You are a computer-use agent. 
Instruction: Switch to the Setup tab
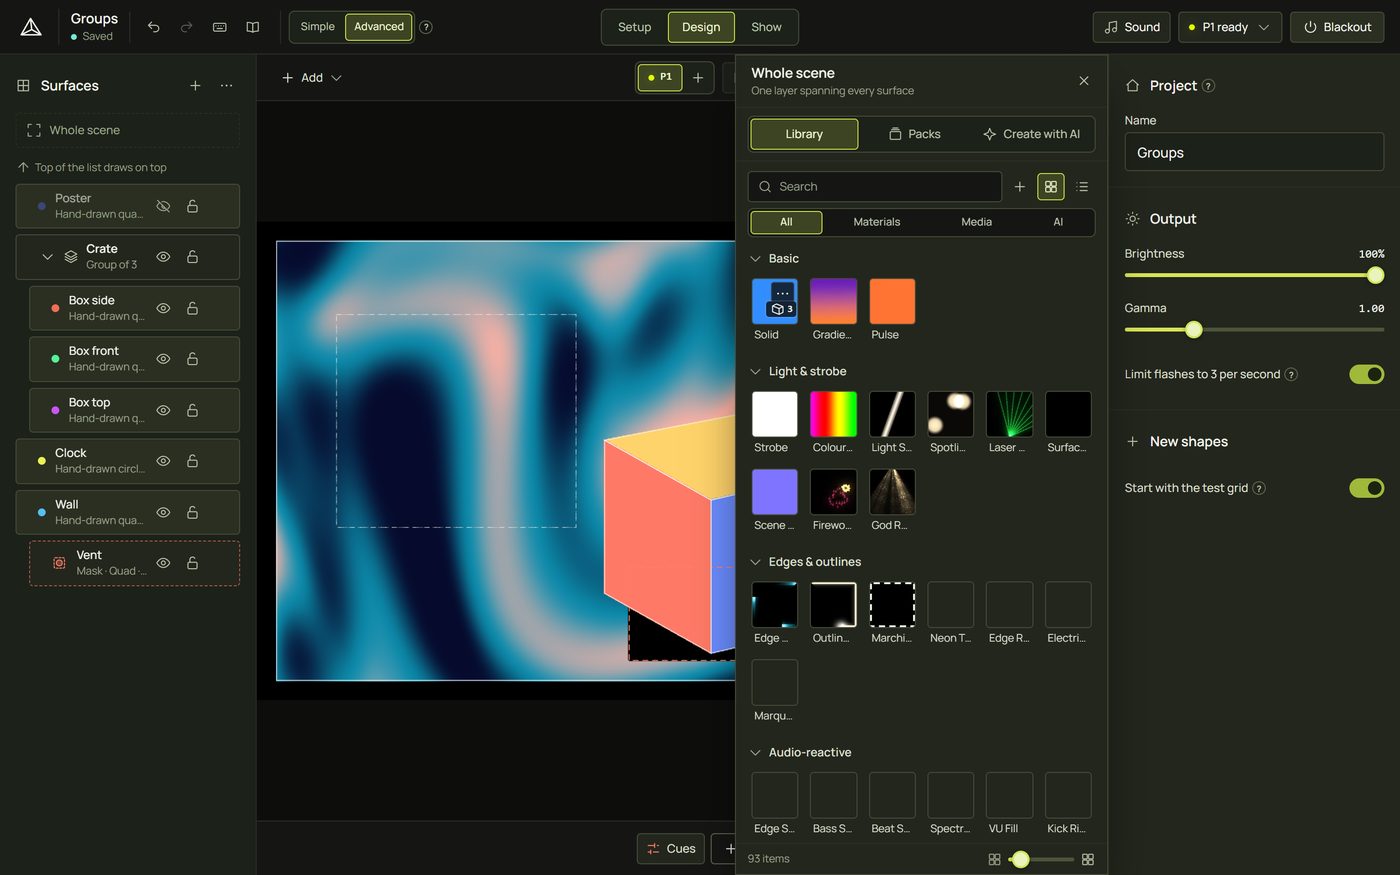click(x=634, y=27)
